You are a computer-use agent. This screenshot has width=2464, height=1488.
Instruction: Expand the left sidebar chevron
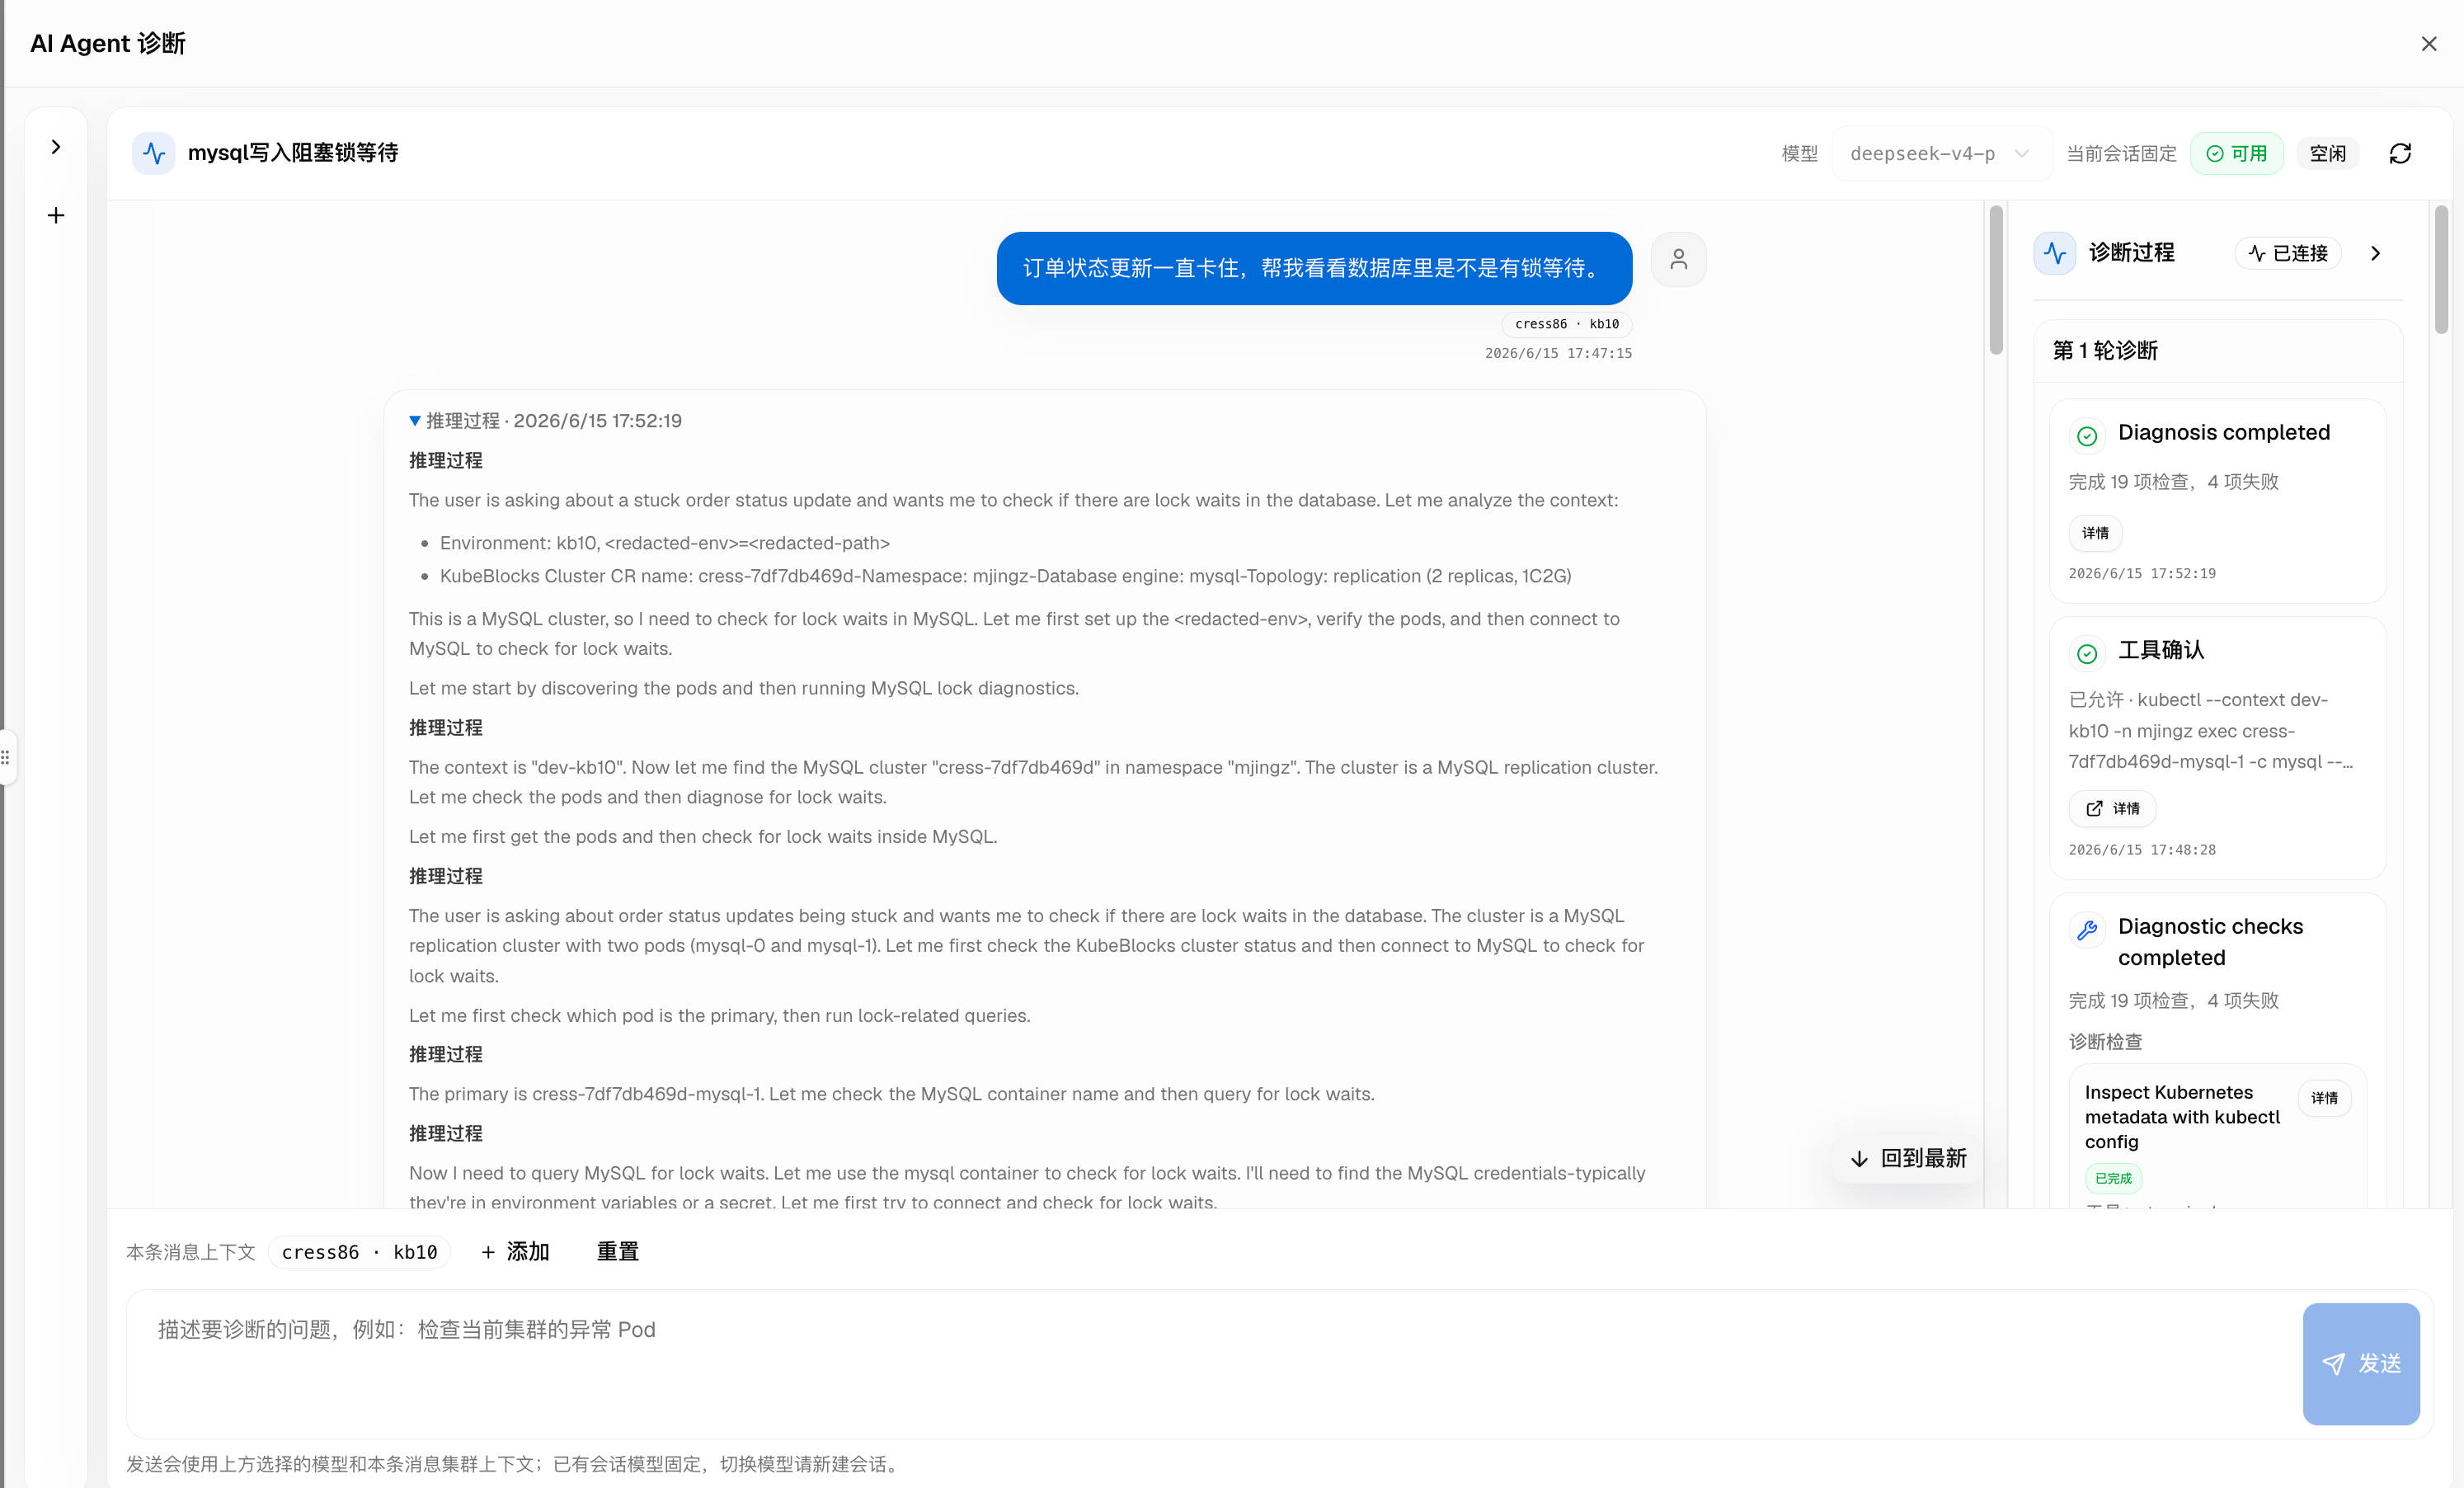click(x=56, y=147)
